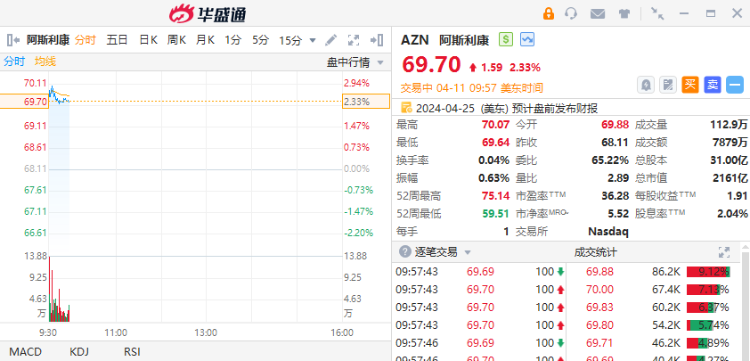750x361 pixels.
Task: Click the Nasdaq exchange value
Action: [x=608, y=232]
